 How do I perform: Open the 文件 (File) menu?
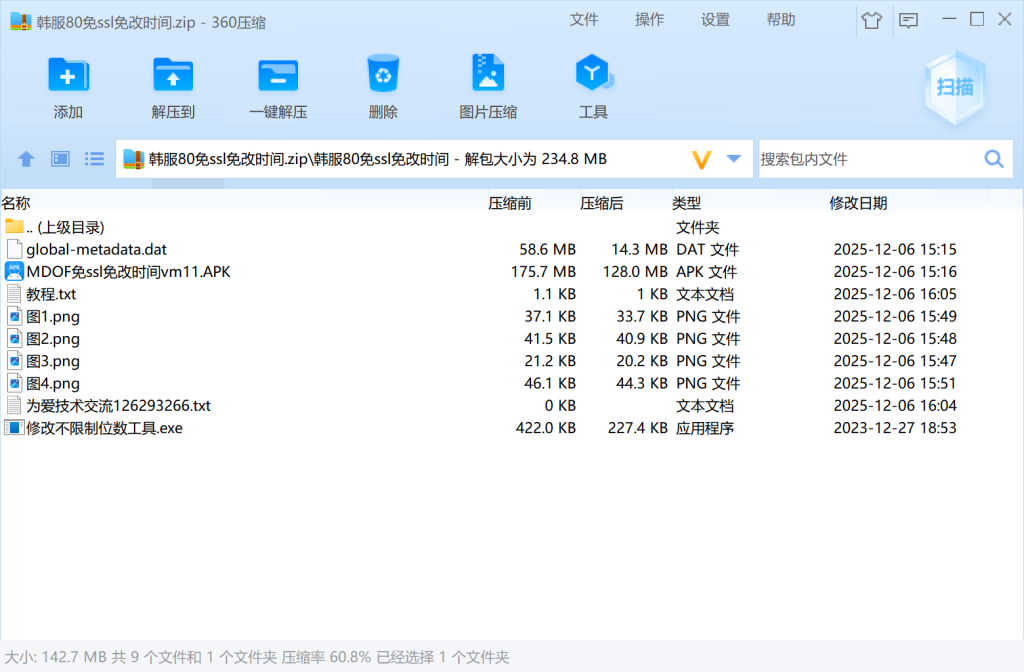584,20
